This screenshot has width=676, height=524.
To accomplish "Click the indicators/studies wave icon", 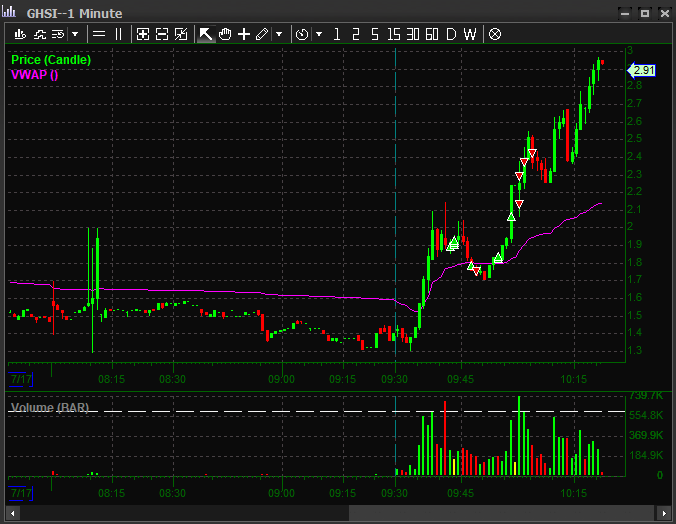I will (40, 34).
